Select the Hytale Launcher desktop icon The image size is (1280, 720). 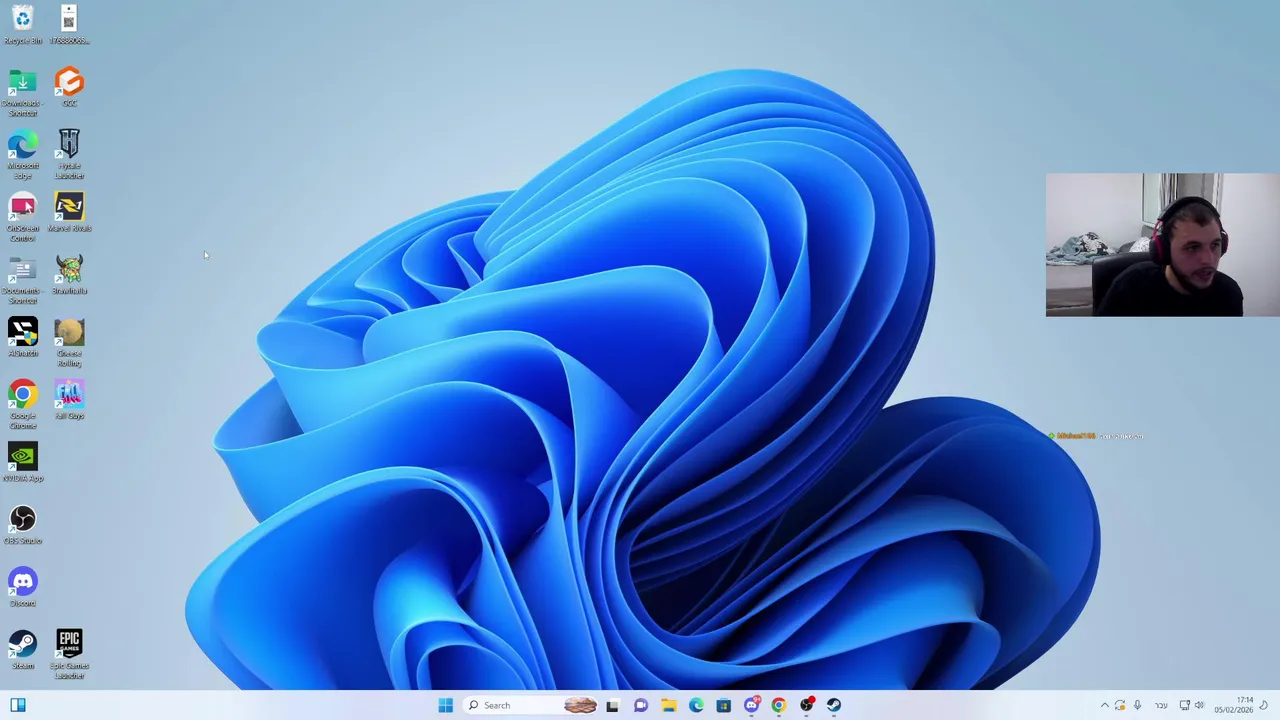coord(69,154)
